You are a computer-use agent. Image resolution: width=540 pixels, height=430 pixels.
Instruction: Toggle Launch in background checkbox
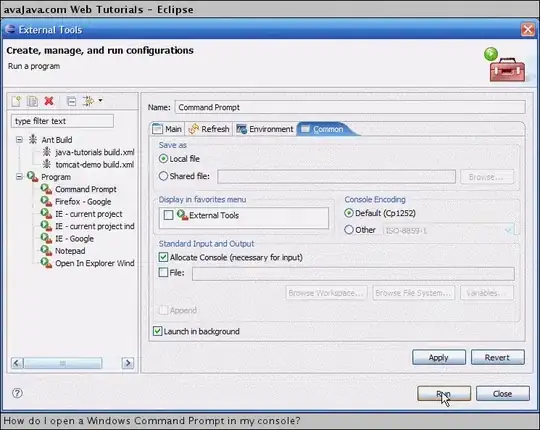157,331
